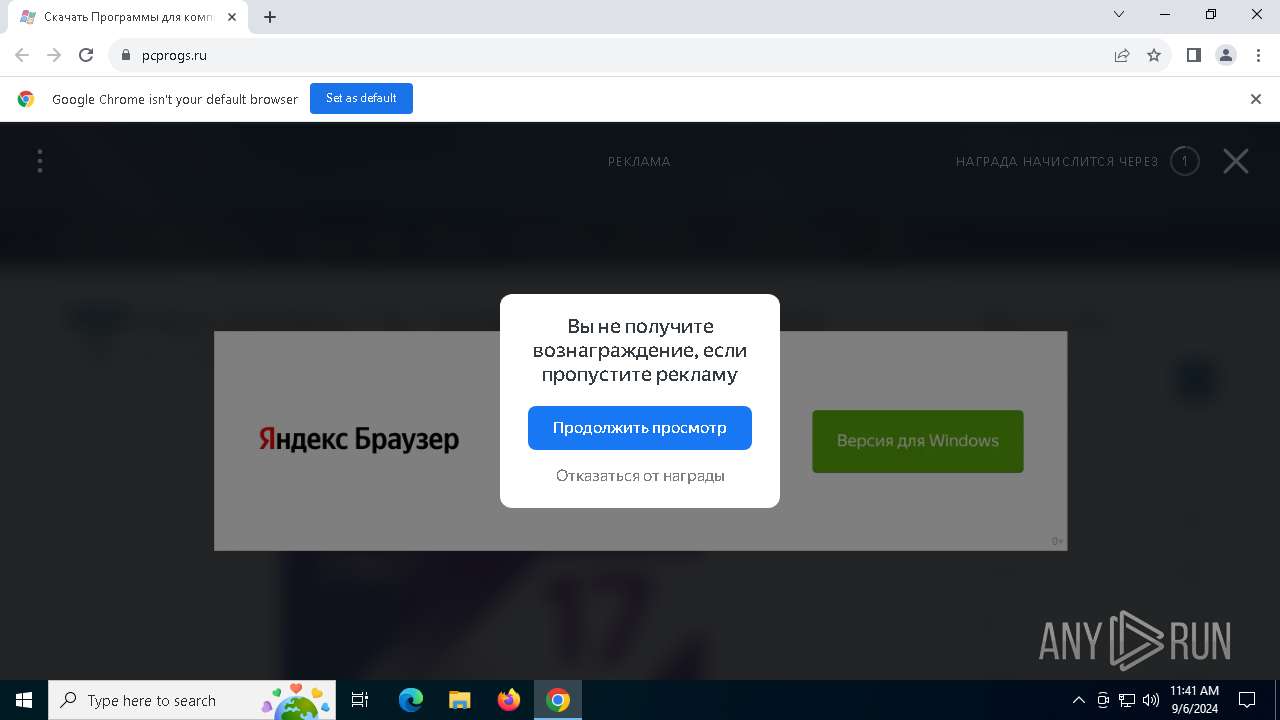Open Chrome side panel

pyautogui.click(x=1194, y=56)
